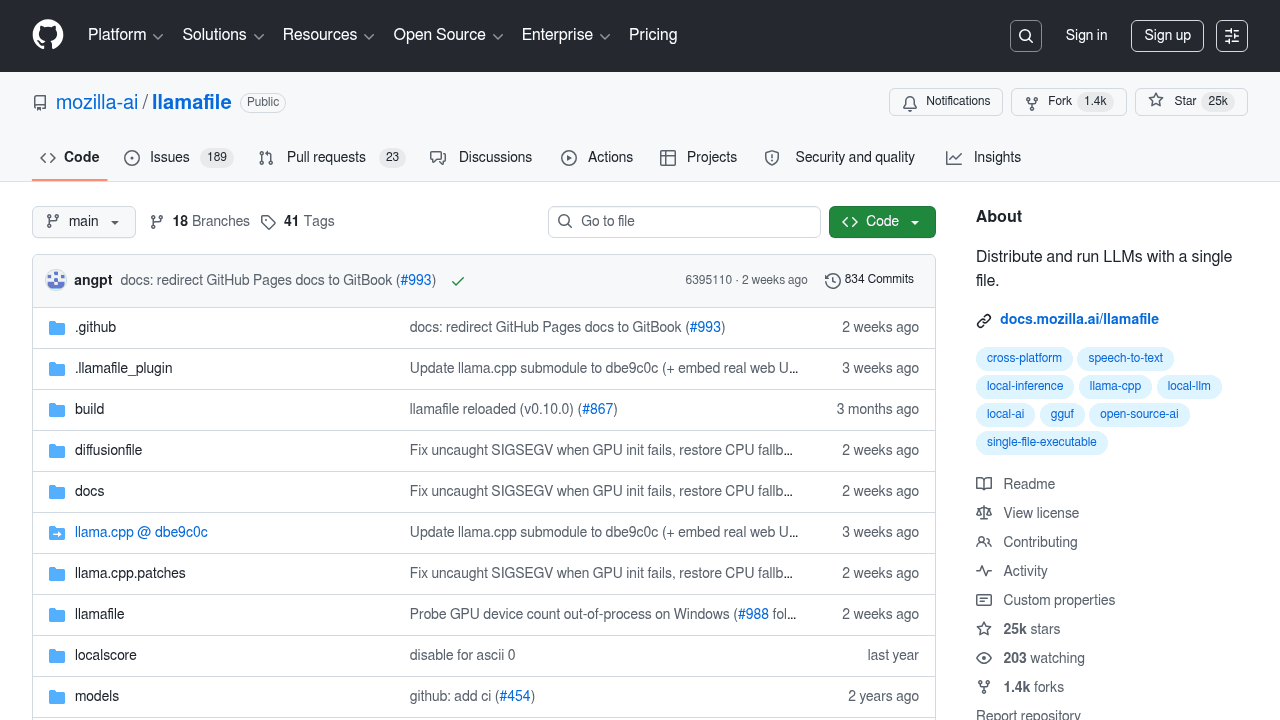This screenshot has width=1280, height=720.
Task: Go to the Pricing page
Action: (653, 35)
